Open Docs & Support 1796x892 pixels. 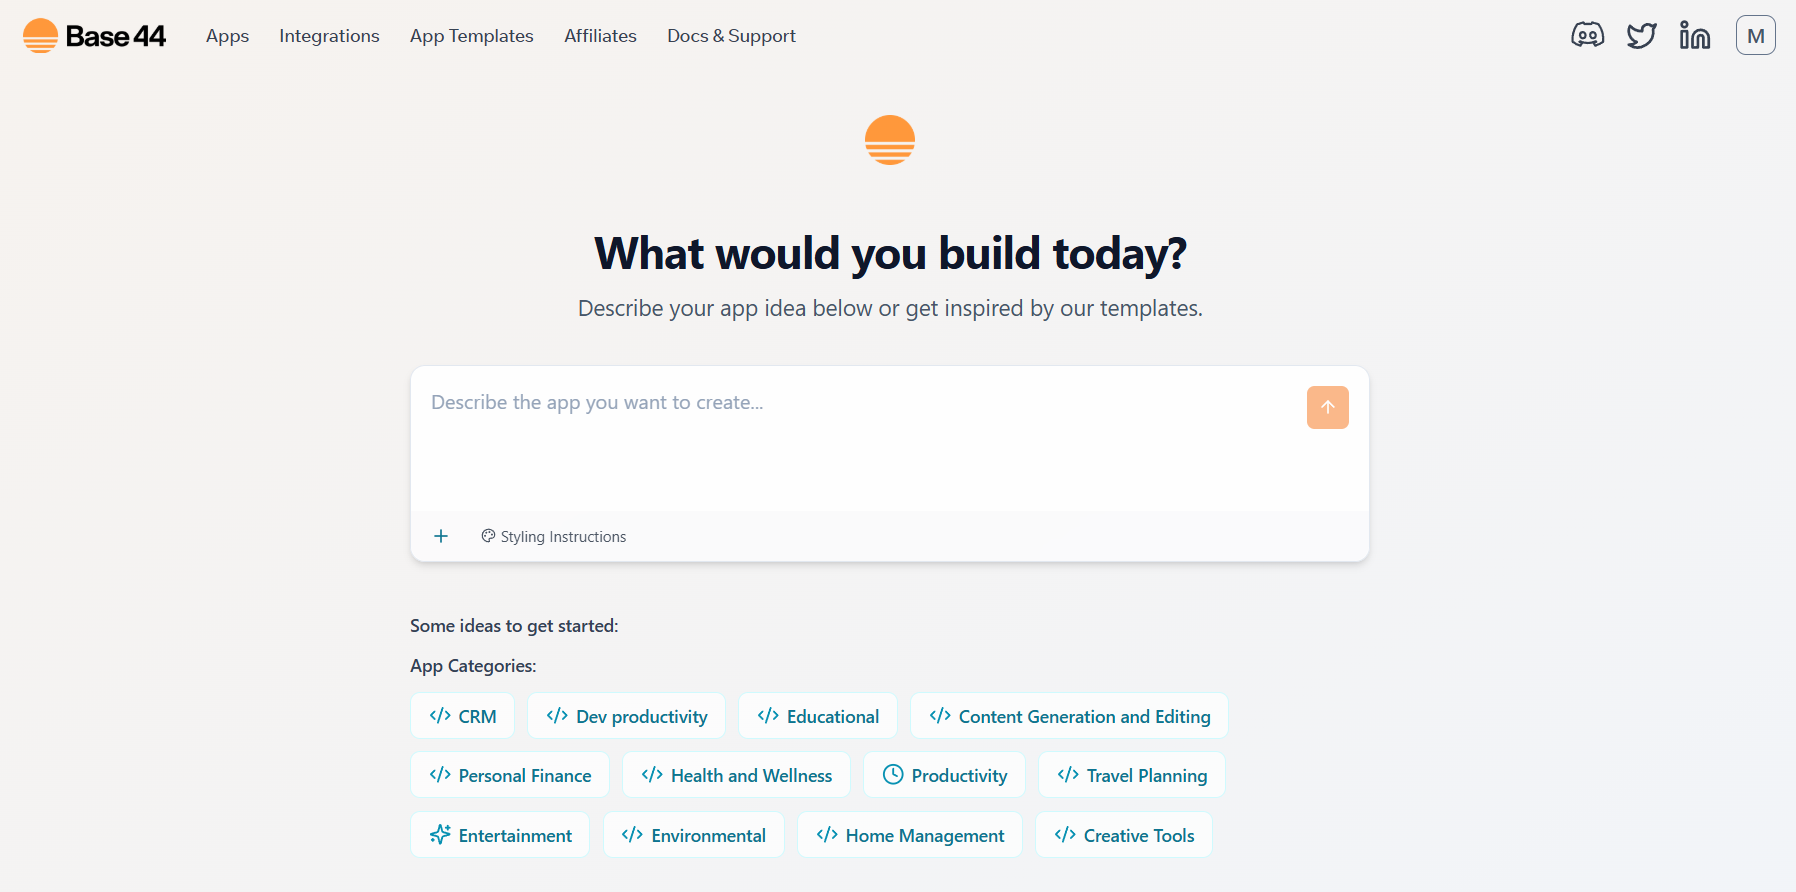(731, 36)
